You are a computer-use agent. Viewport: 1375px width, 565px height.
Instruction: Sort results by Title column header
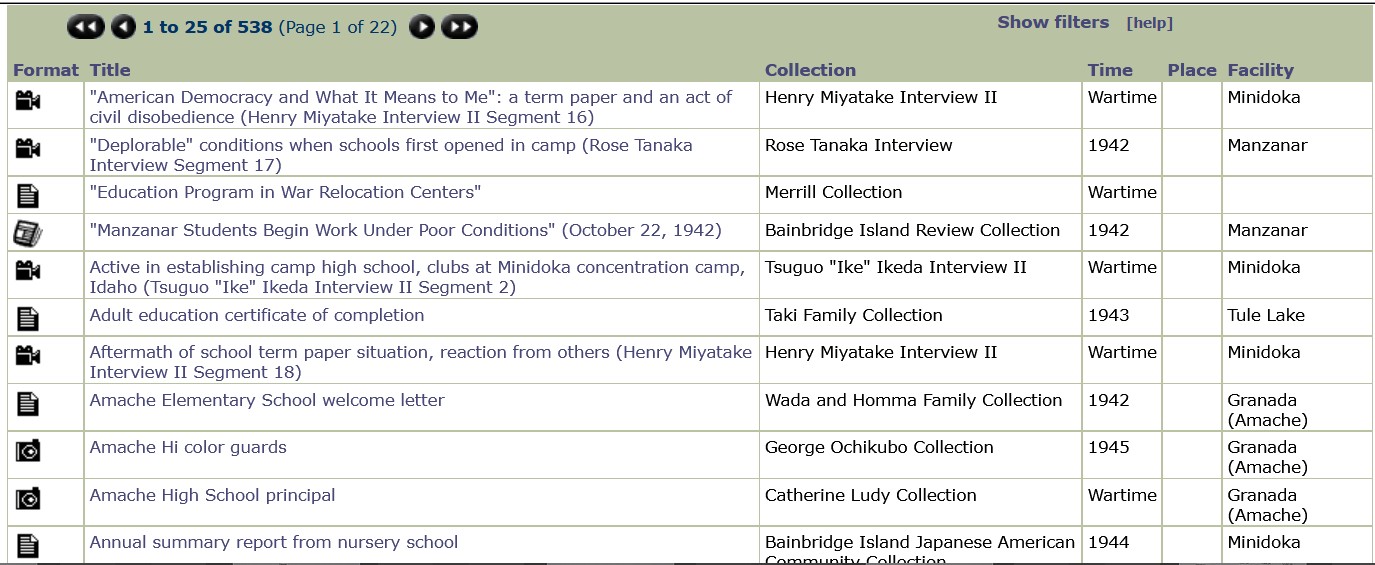[110, 70]
